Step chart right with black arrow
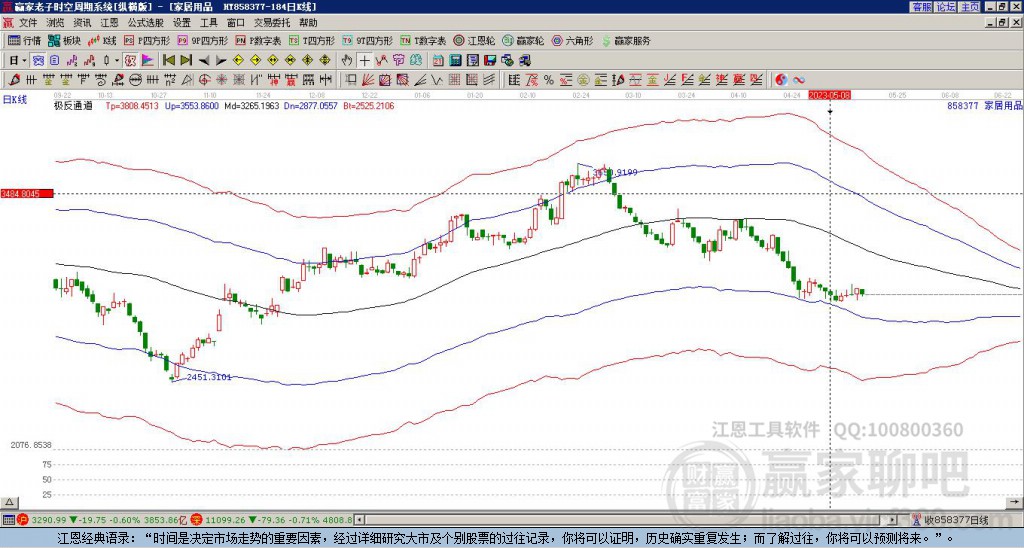1024x548 pixels. 221,60
